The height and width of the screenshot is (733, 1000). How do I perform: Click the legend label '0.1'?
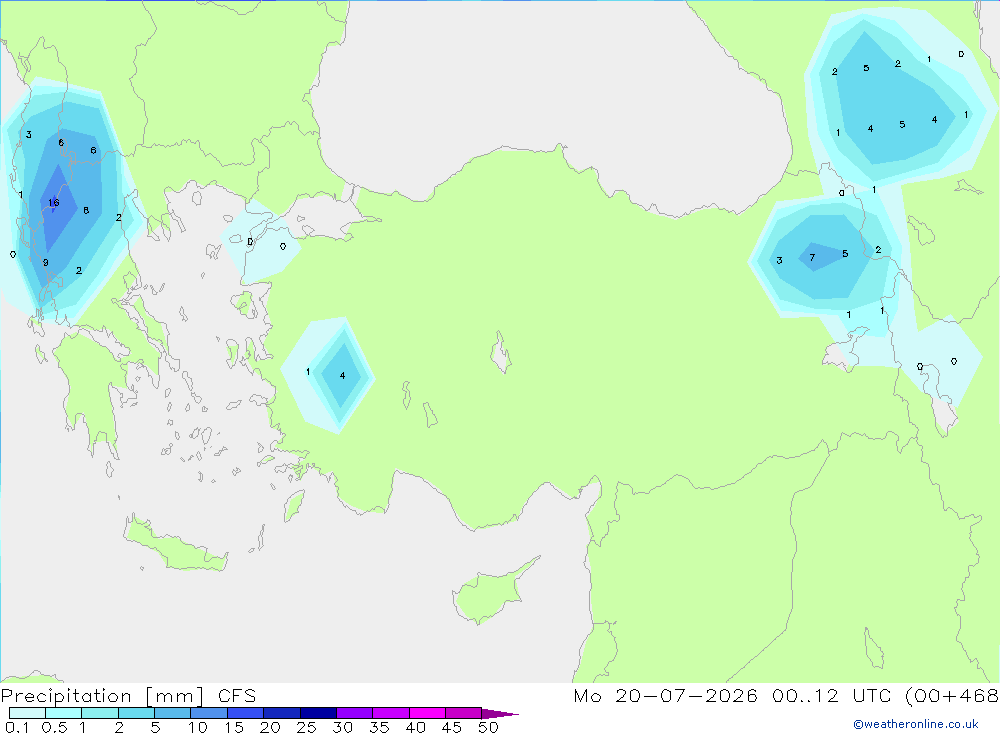click(x=17, y=727)
